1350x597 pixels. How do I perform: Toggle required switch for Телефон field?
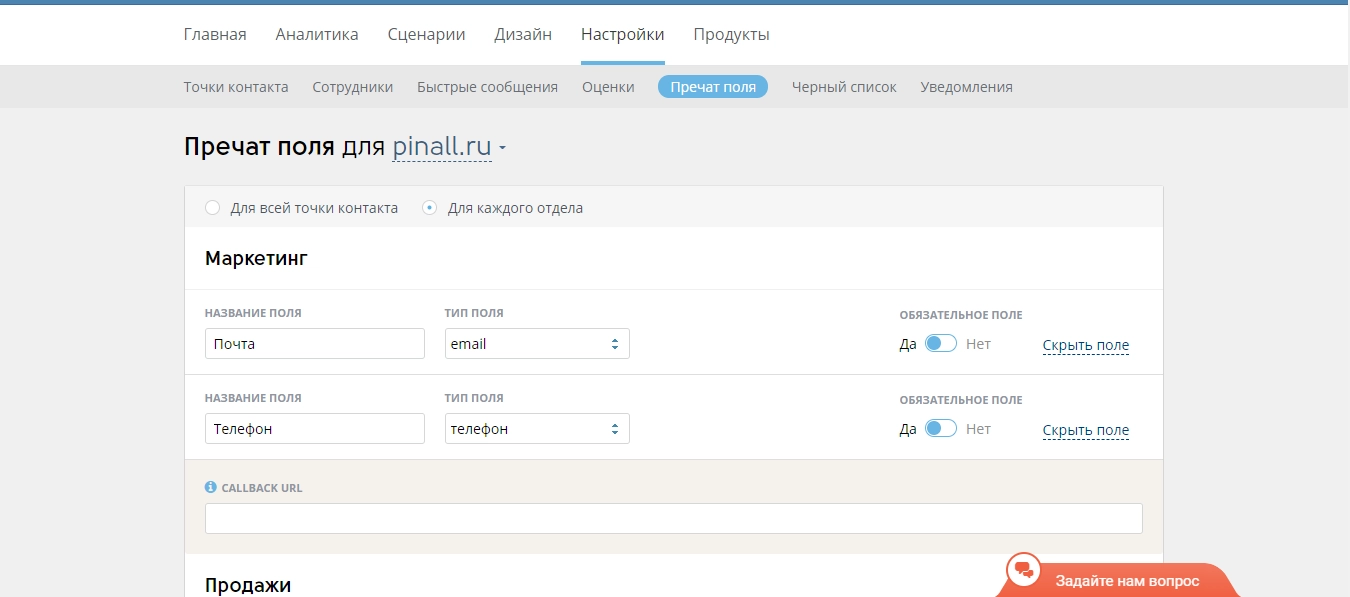click(x=940, y=429)
